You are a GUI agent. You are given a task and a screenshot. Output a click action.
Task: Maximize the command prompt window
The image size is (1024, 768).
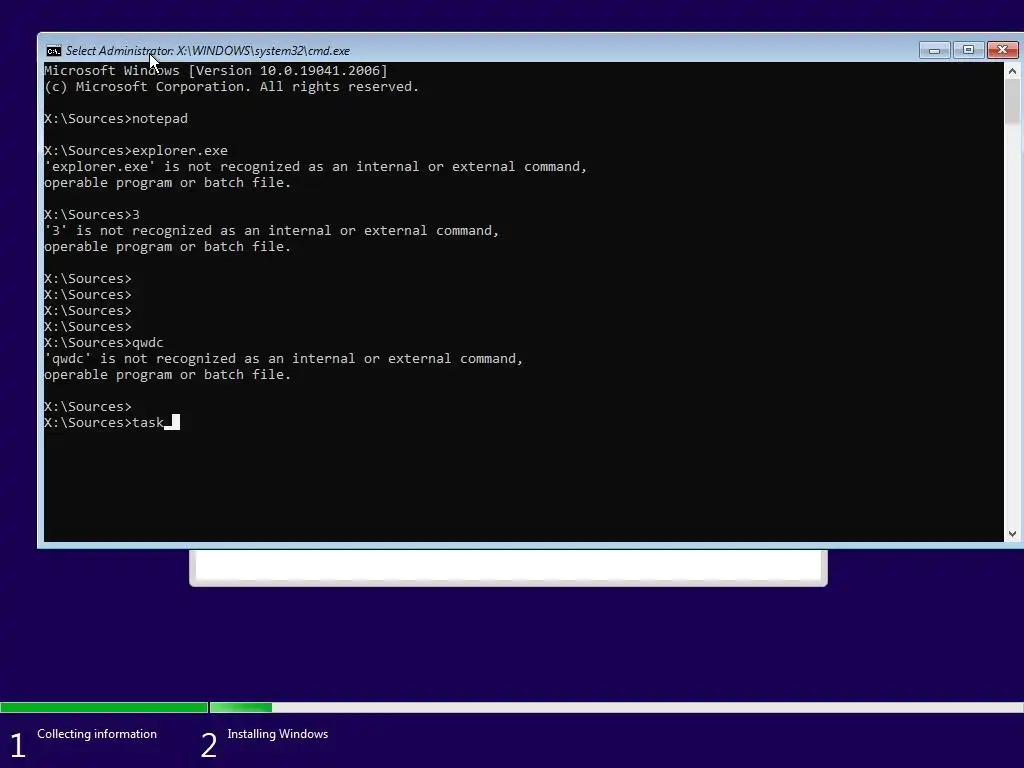point(968,50)
